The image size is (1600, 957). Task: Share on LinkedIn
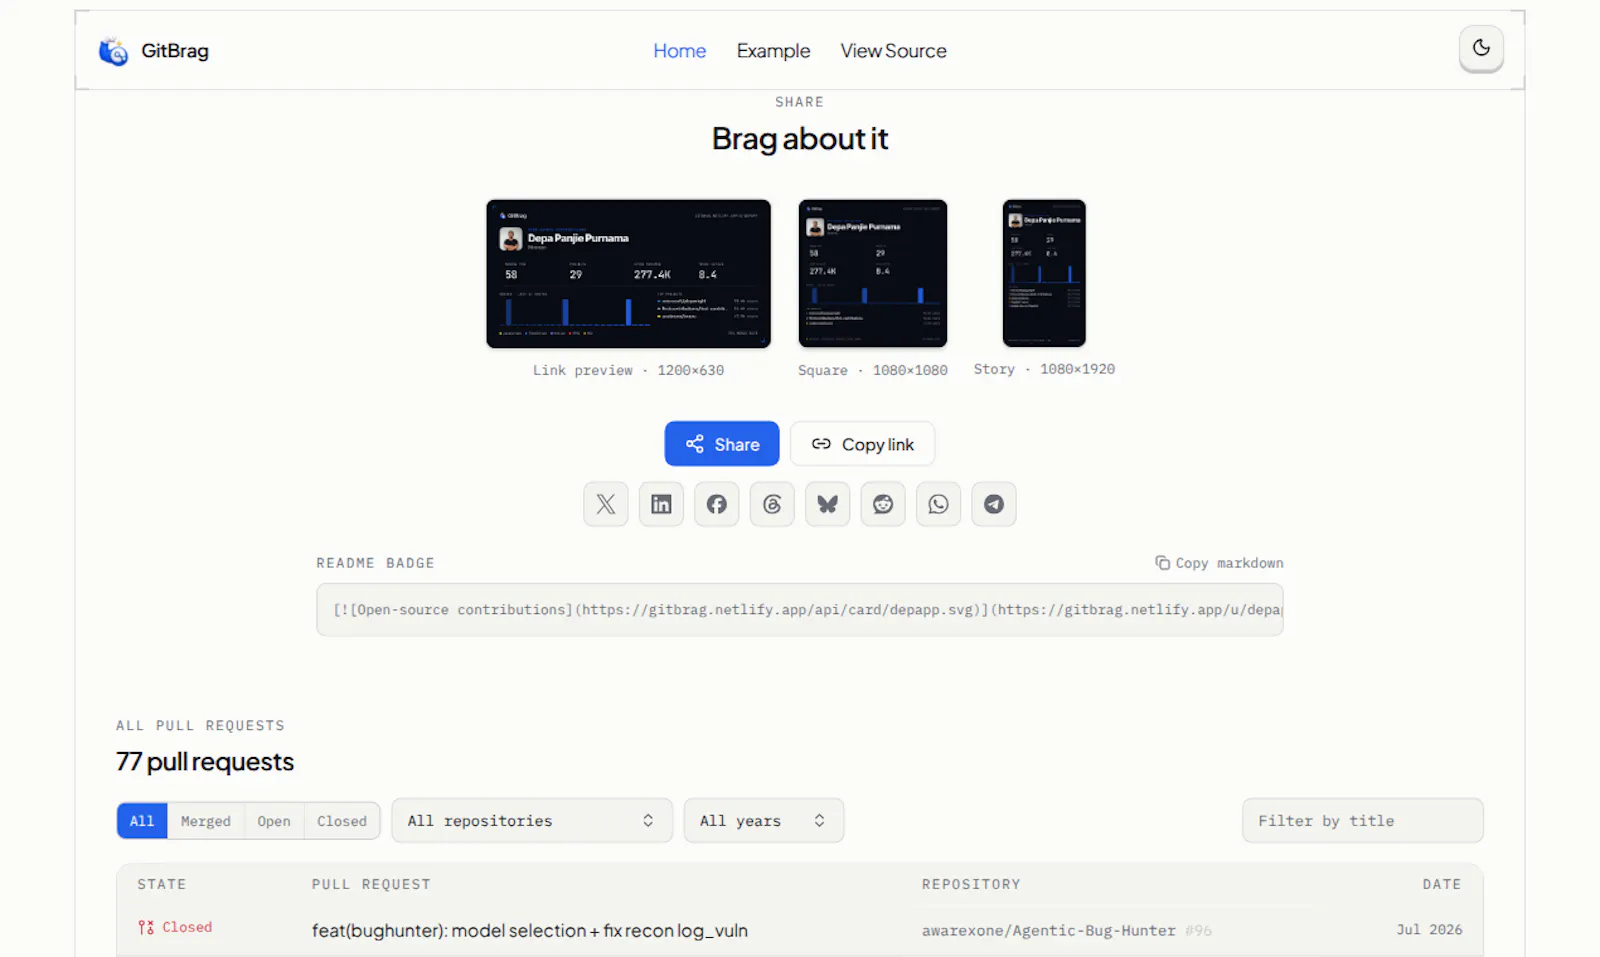coord(661,504)
